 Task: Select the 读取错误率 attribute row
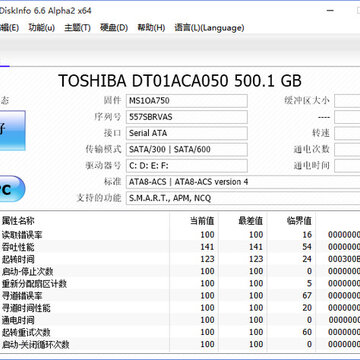[180, 235]
